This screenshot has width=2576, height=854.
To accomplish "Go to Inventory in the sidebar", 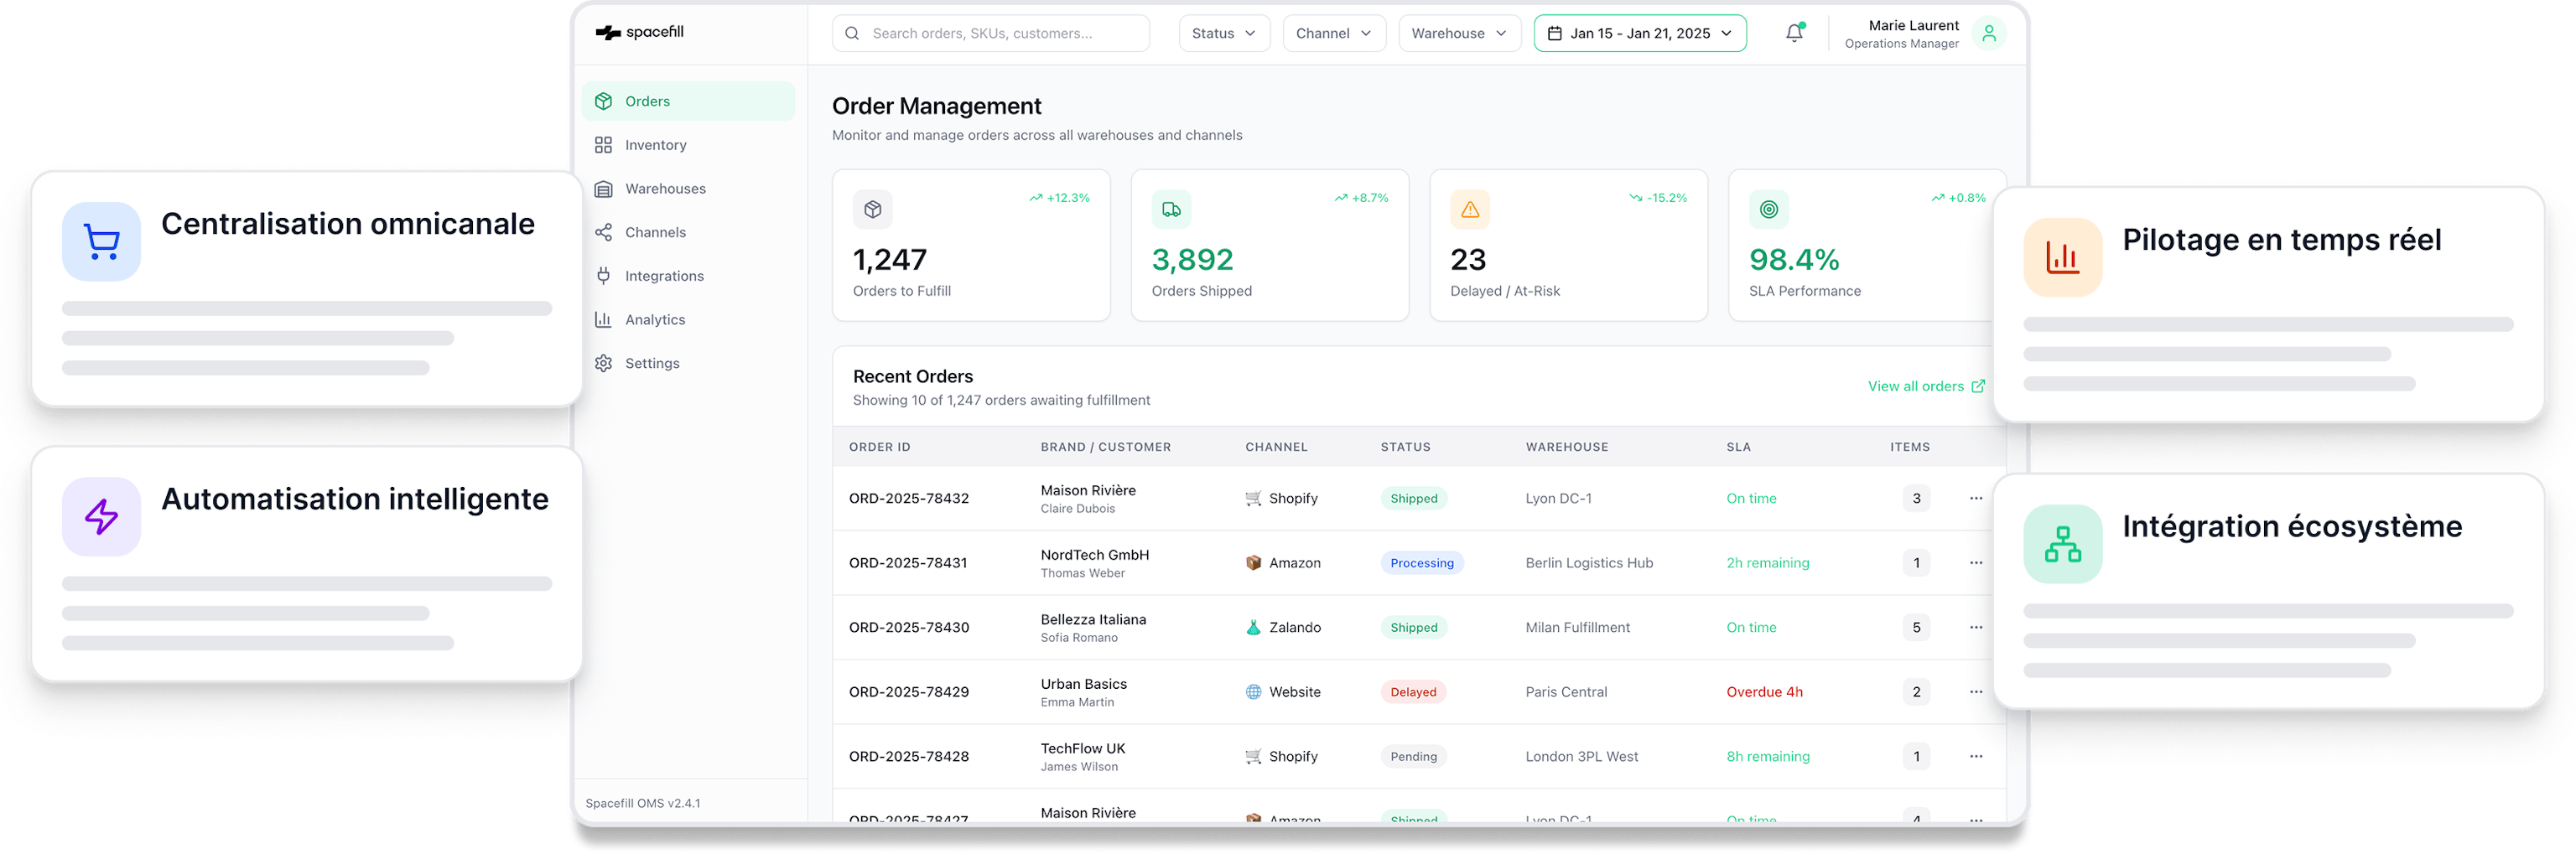I will tap(655, 145).
